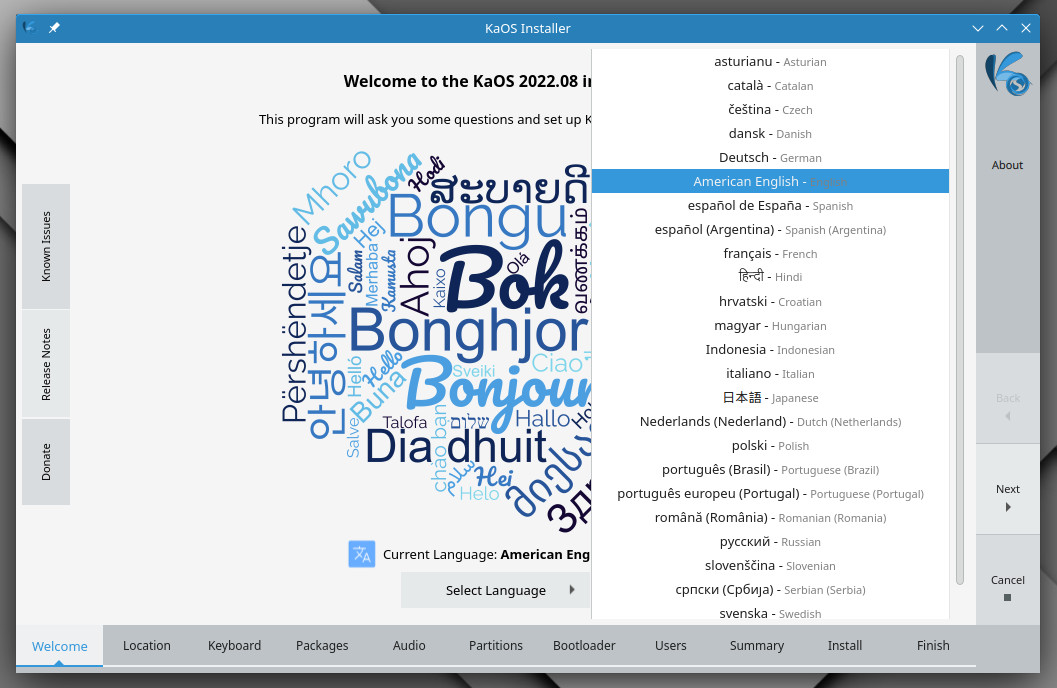
Task: Switch to the Summary tab
Action: coord(756,646)
